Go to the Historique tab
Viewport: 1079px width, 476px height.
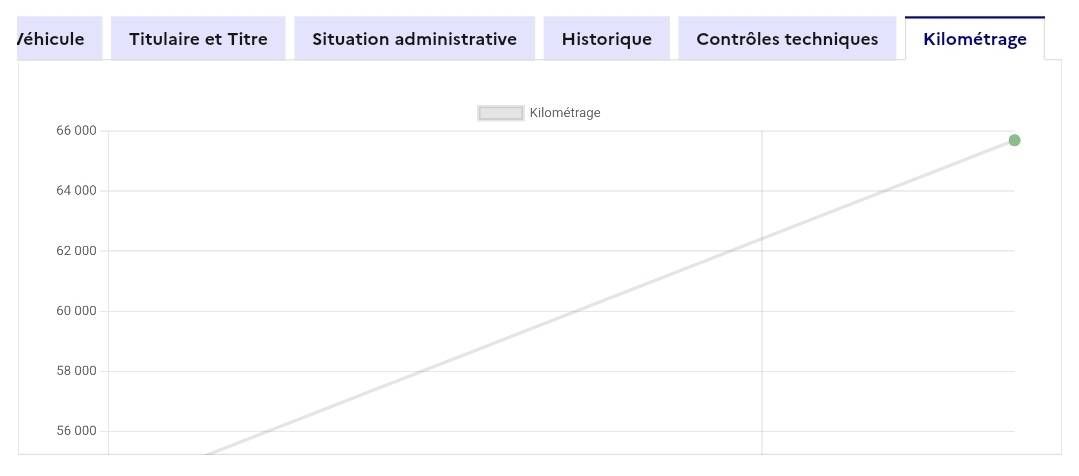tap(606, 39)
